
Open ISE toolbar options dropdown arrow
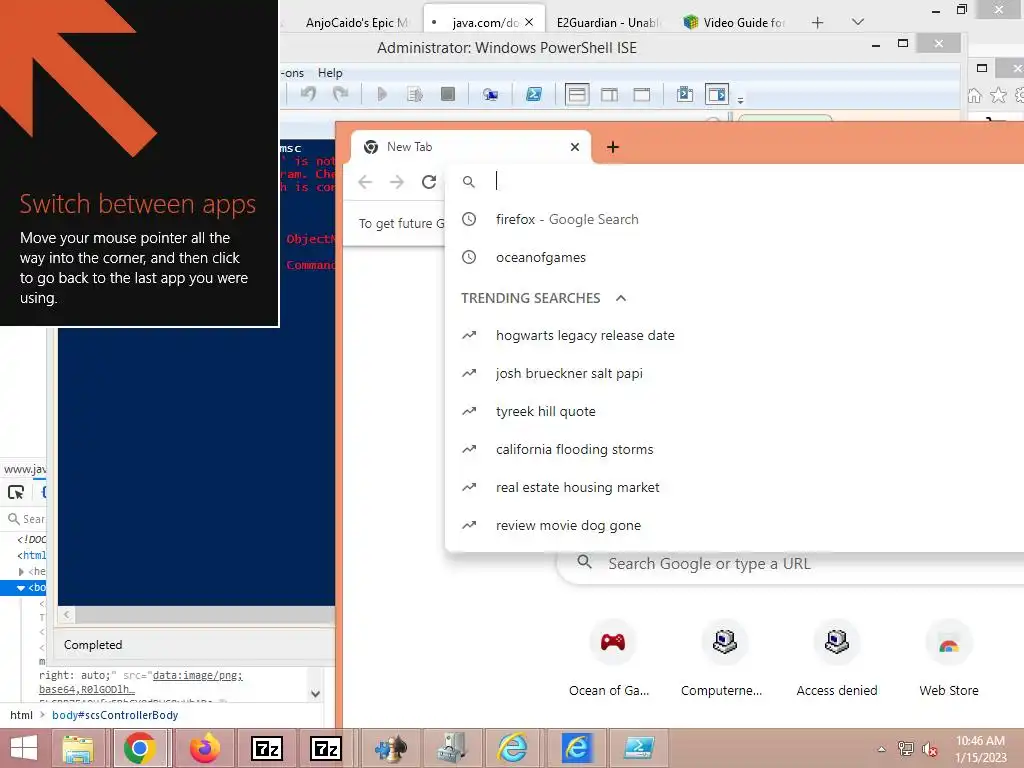tap(741, 101)
